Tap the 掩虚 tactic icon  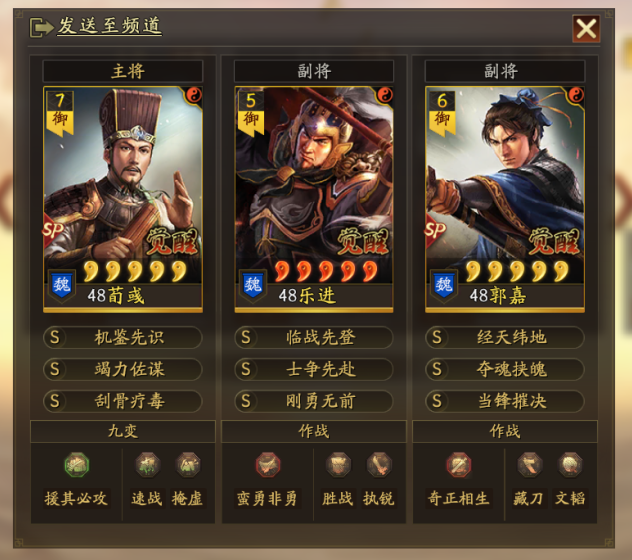188,464
